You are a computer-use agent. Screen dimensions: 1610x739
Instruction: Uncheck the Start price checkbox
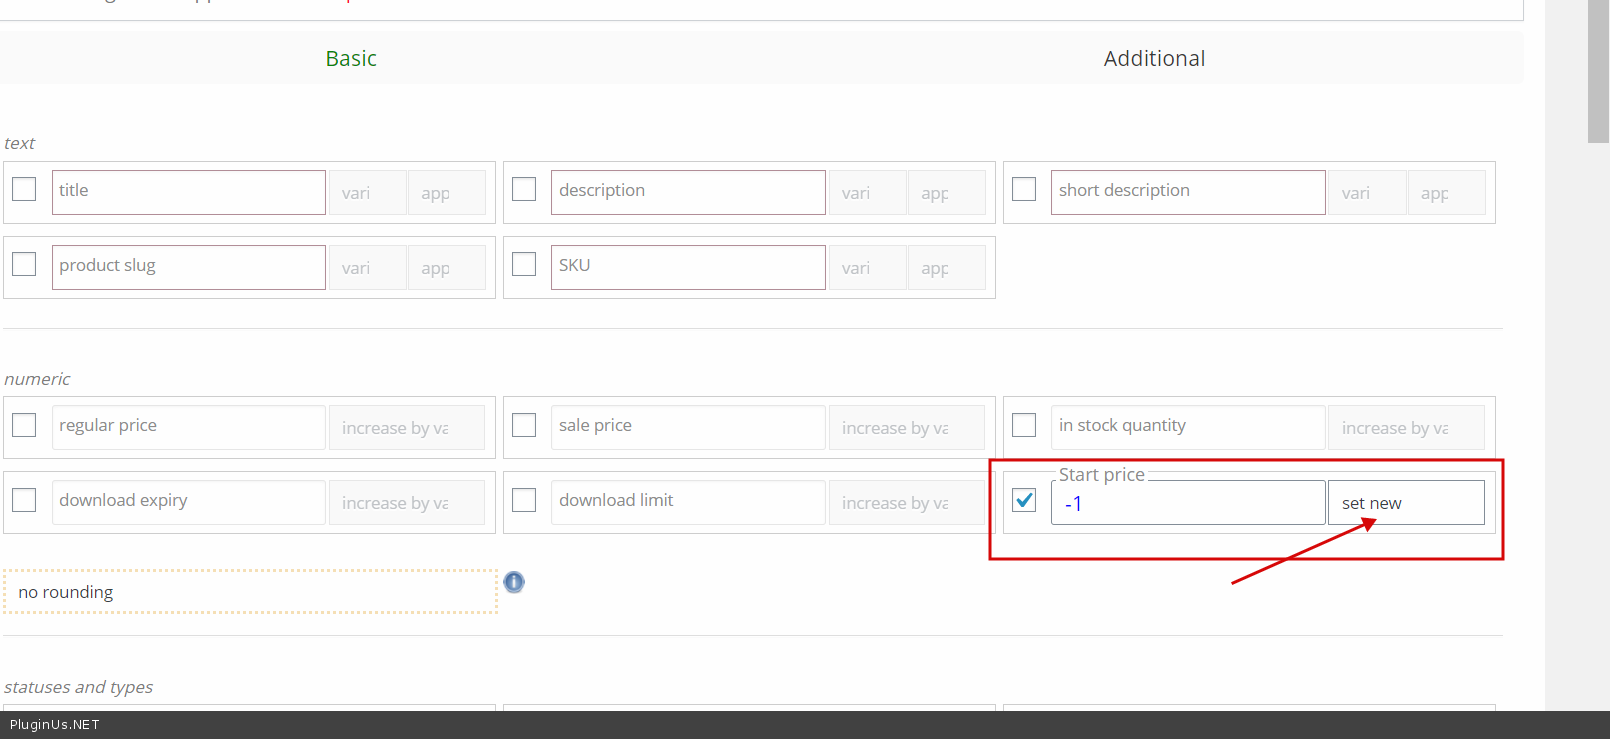point(1024,500)
